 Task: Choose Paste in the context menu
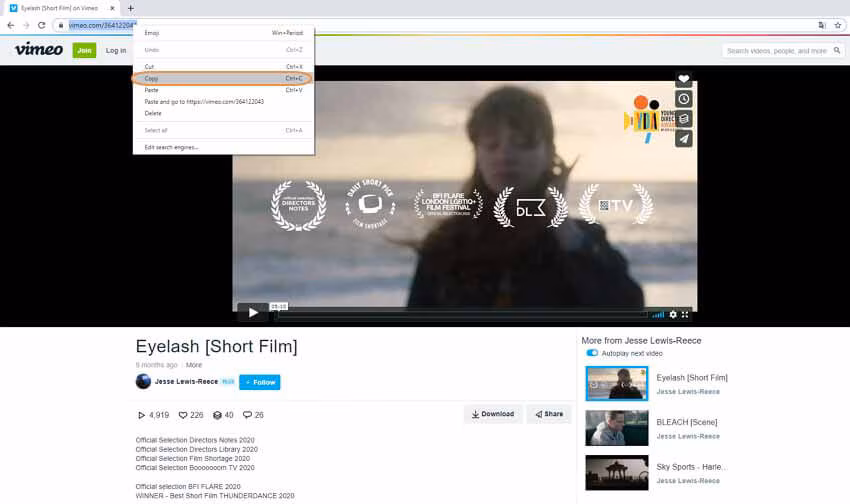(x=223, y=90)
